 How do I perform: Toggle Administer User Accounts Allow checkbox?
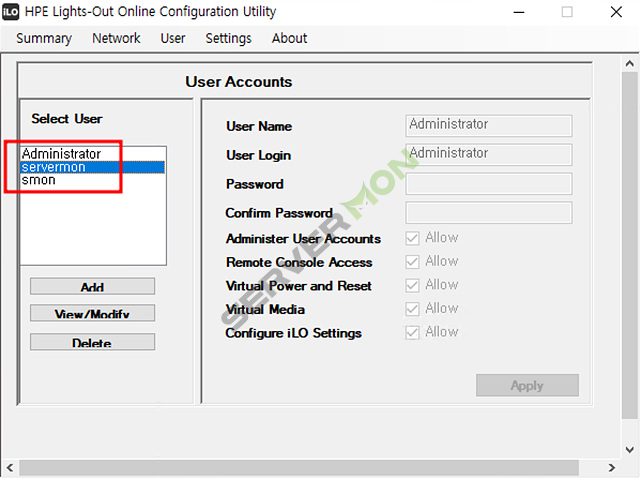coord(412,238)
